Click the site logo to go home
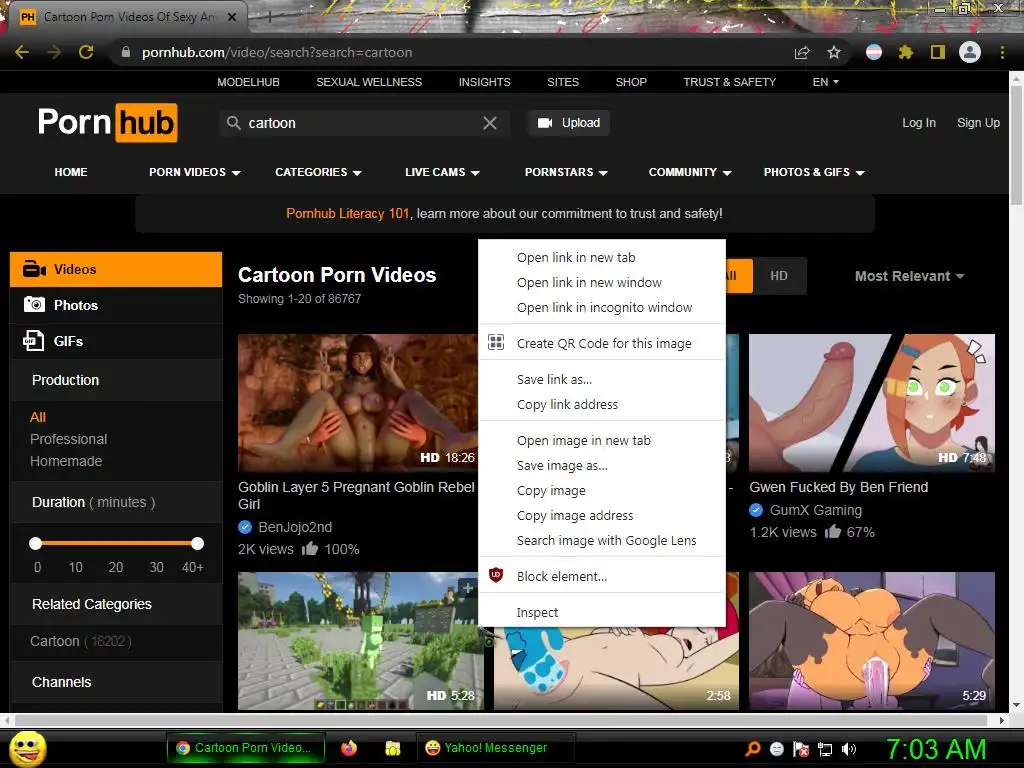 pyautogui.click(x=108, y=122)
